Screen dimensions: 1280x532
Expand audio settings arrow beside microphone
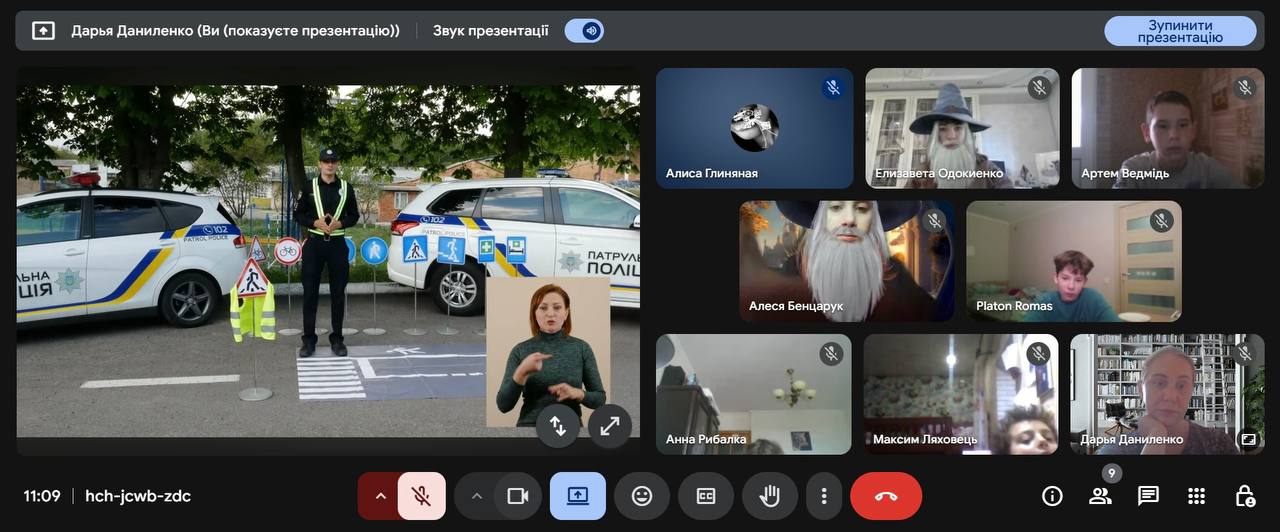380,496
